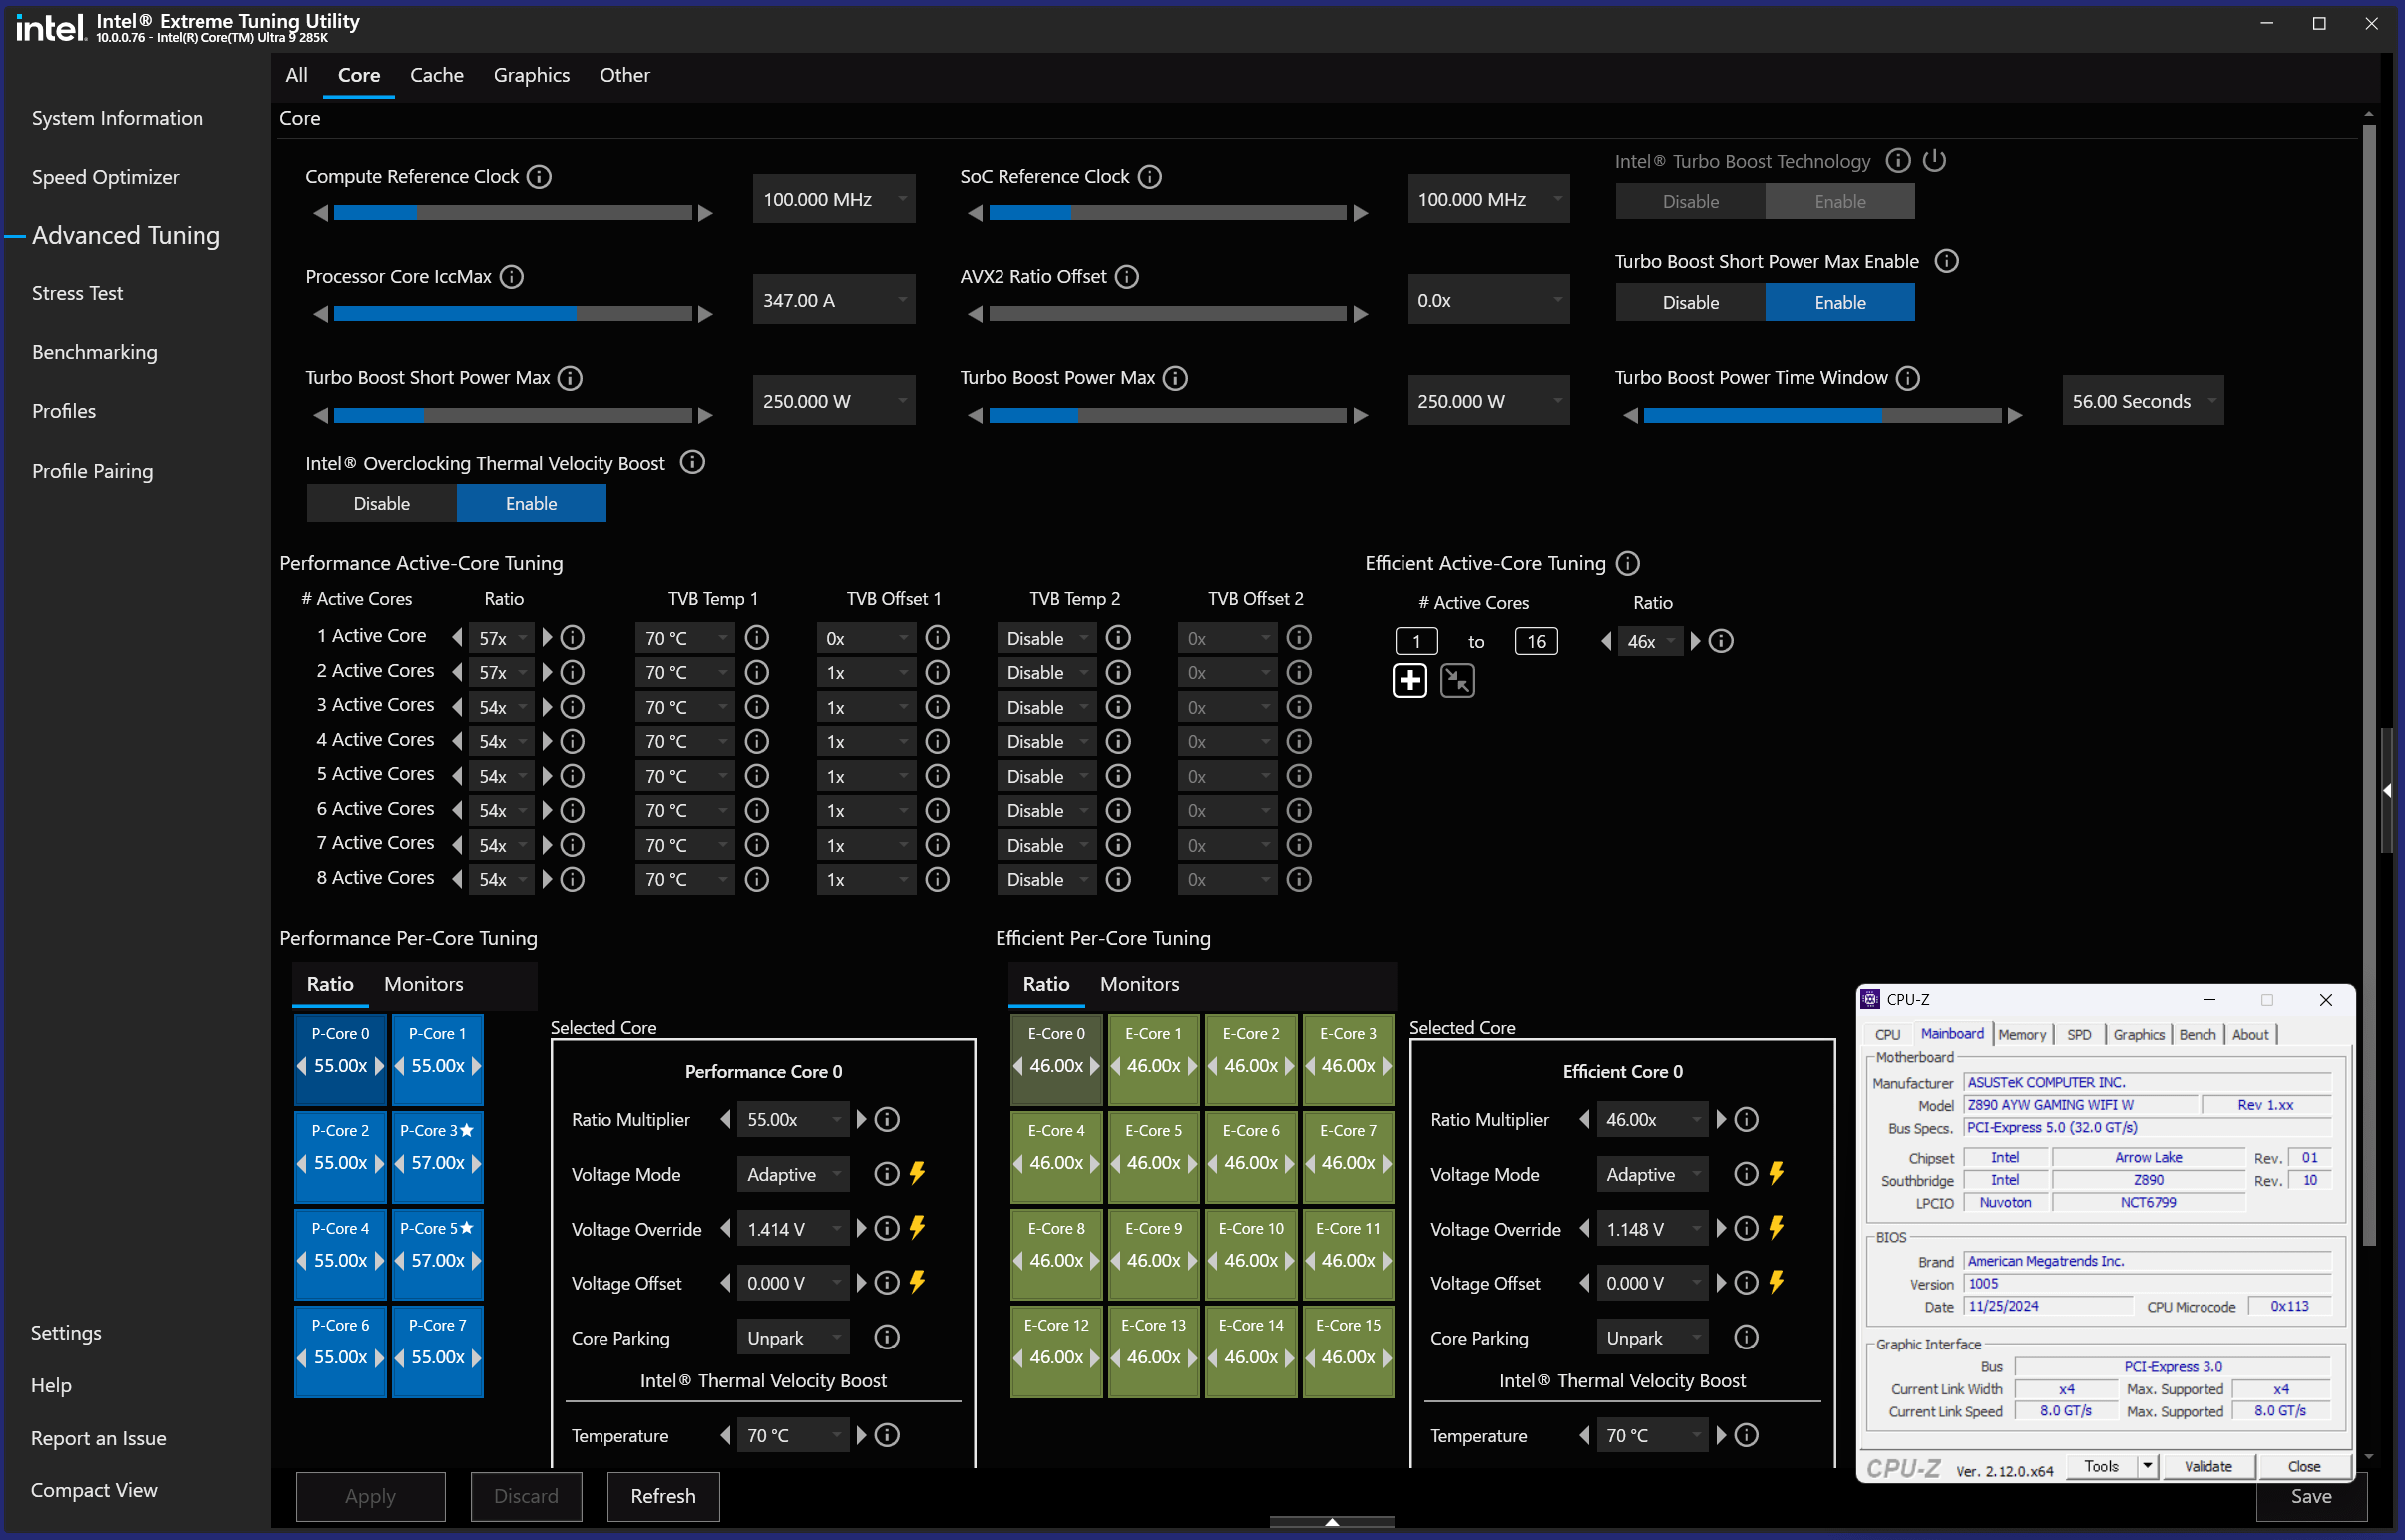Click Turbo Boost Power Time Window slider track

click(1822, 415)
